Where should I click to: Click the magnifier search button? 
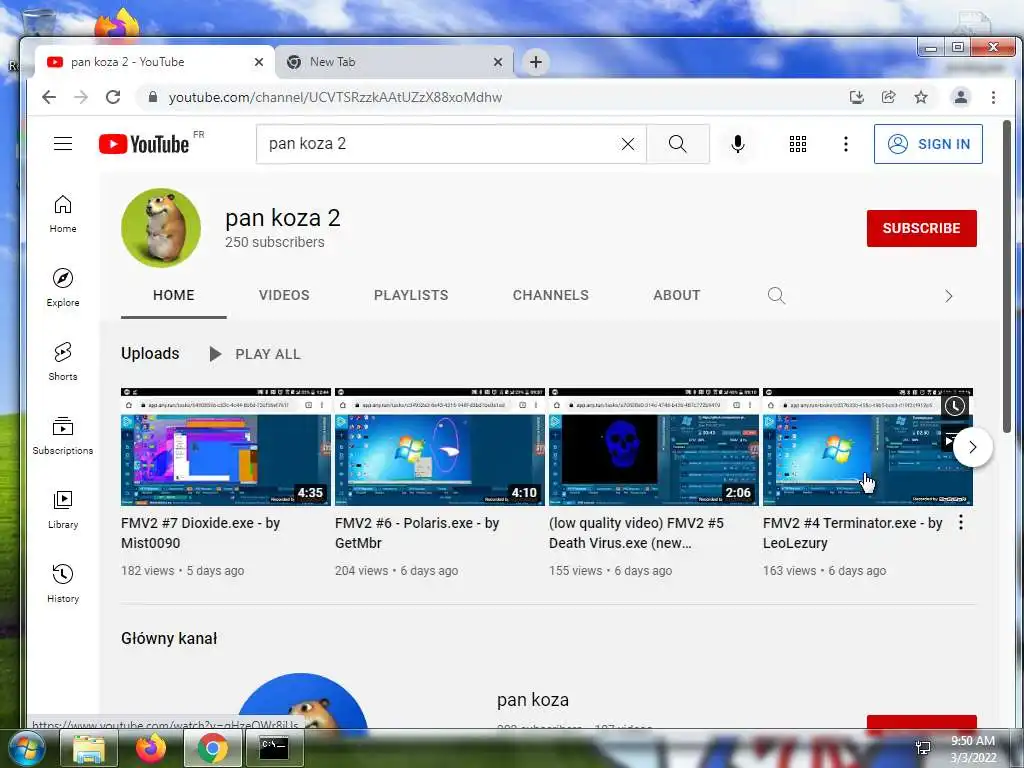click(678, 144)
